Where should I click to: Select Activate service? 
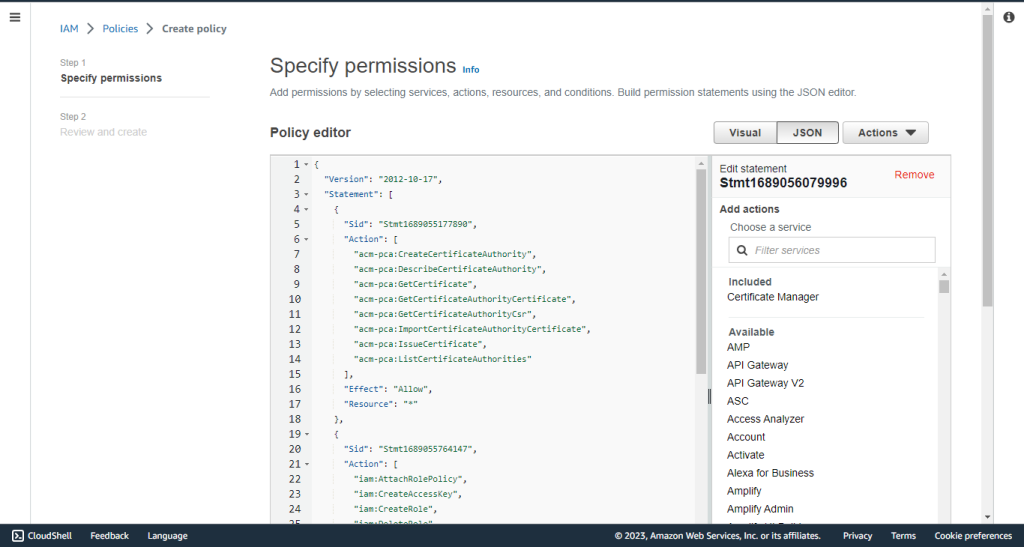point(746,455)
